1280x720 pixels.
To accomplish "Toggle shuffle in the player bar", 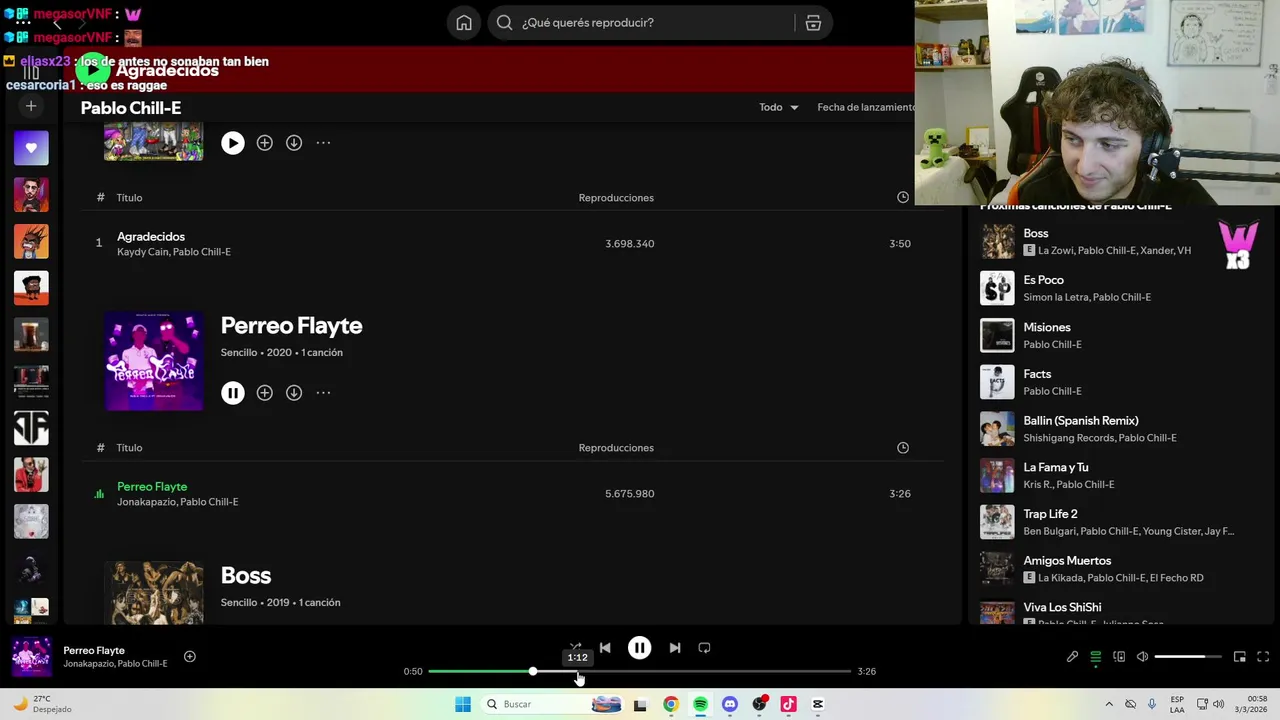I will (575, 648).
